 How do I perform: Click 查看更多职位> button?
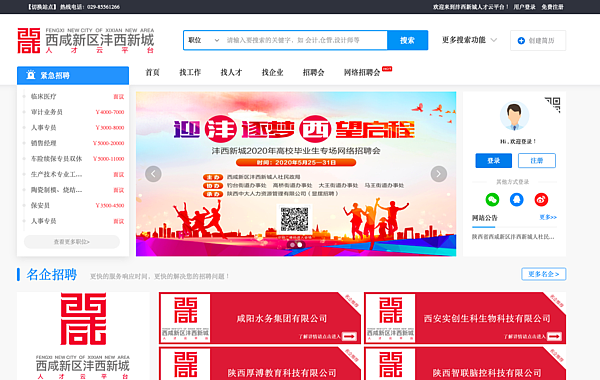point(72,241)
